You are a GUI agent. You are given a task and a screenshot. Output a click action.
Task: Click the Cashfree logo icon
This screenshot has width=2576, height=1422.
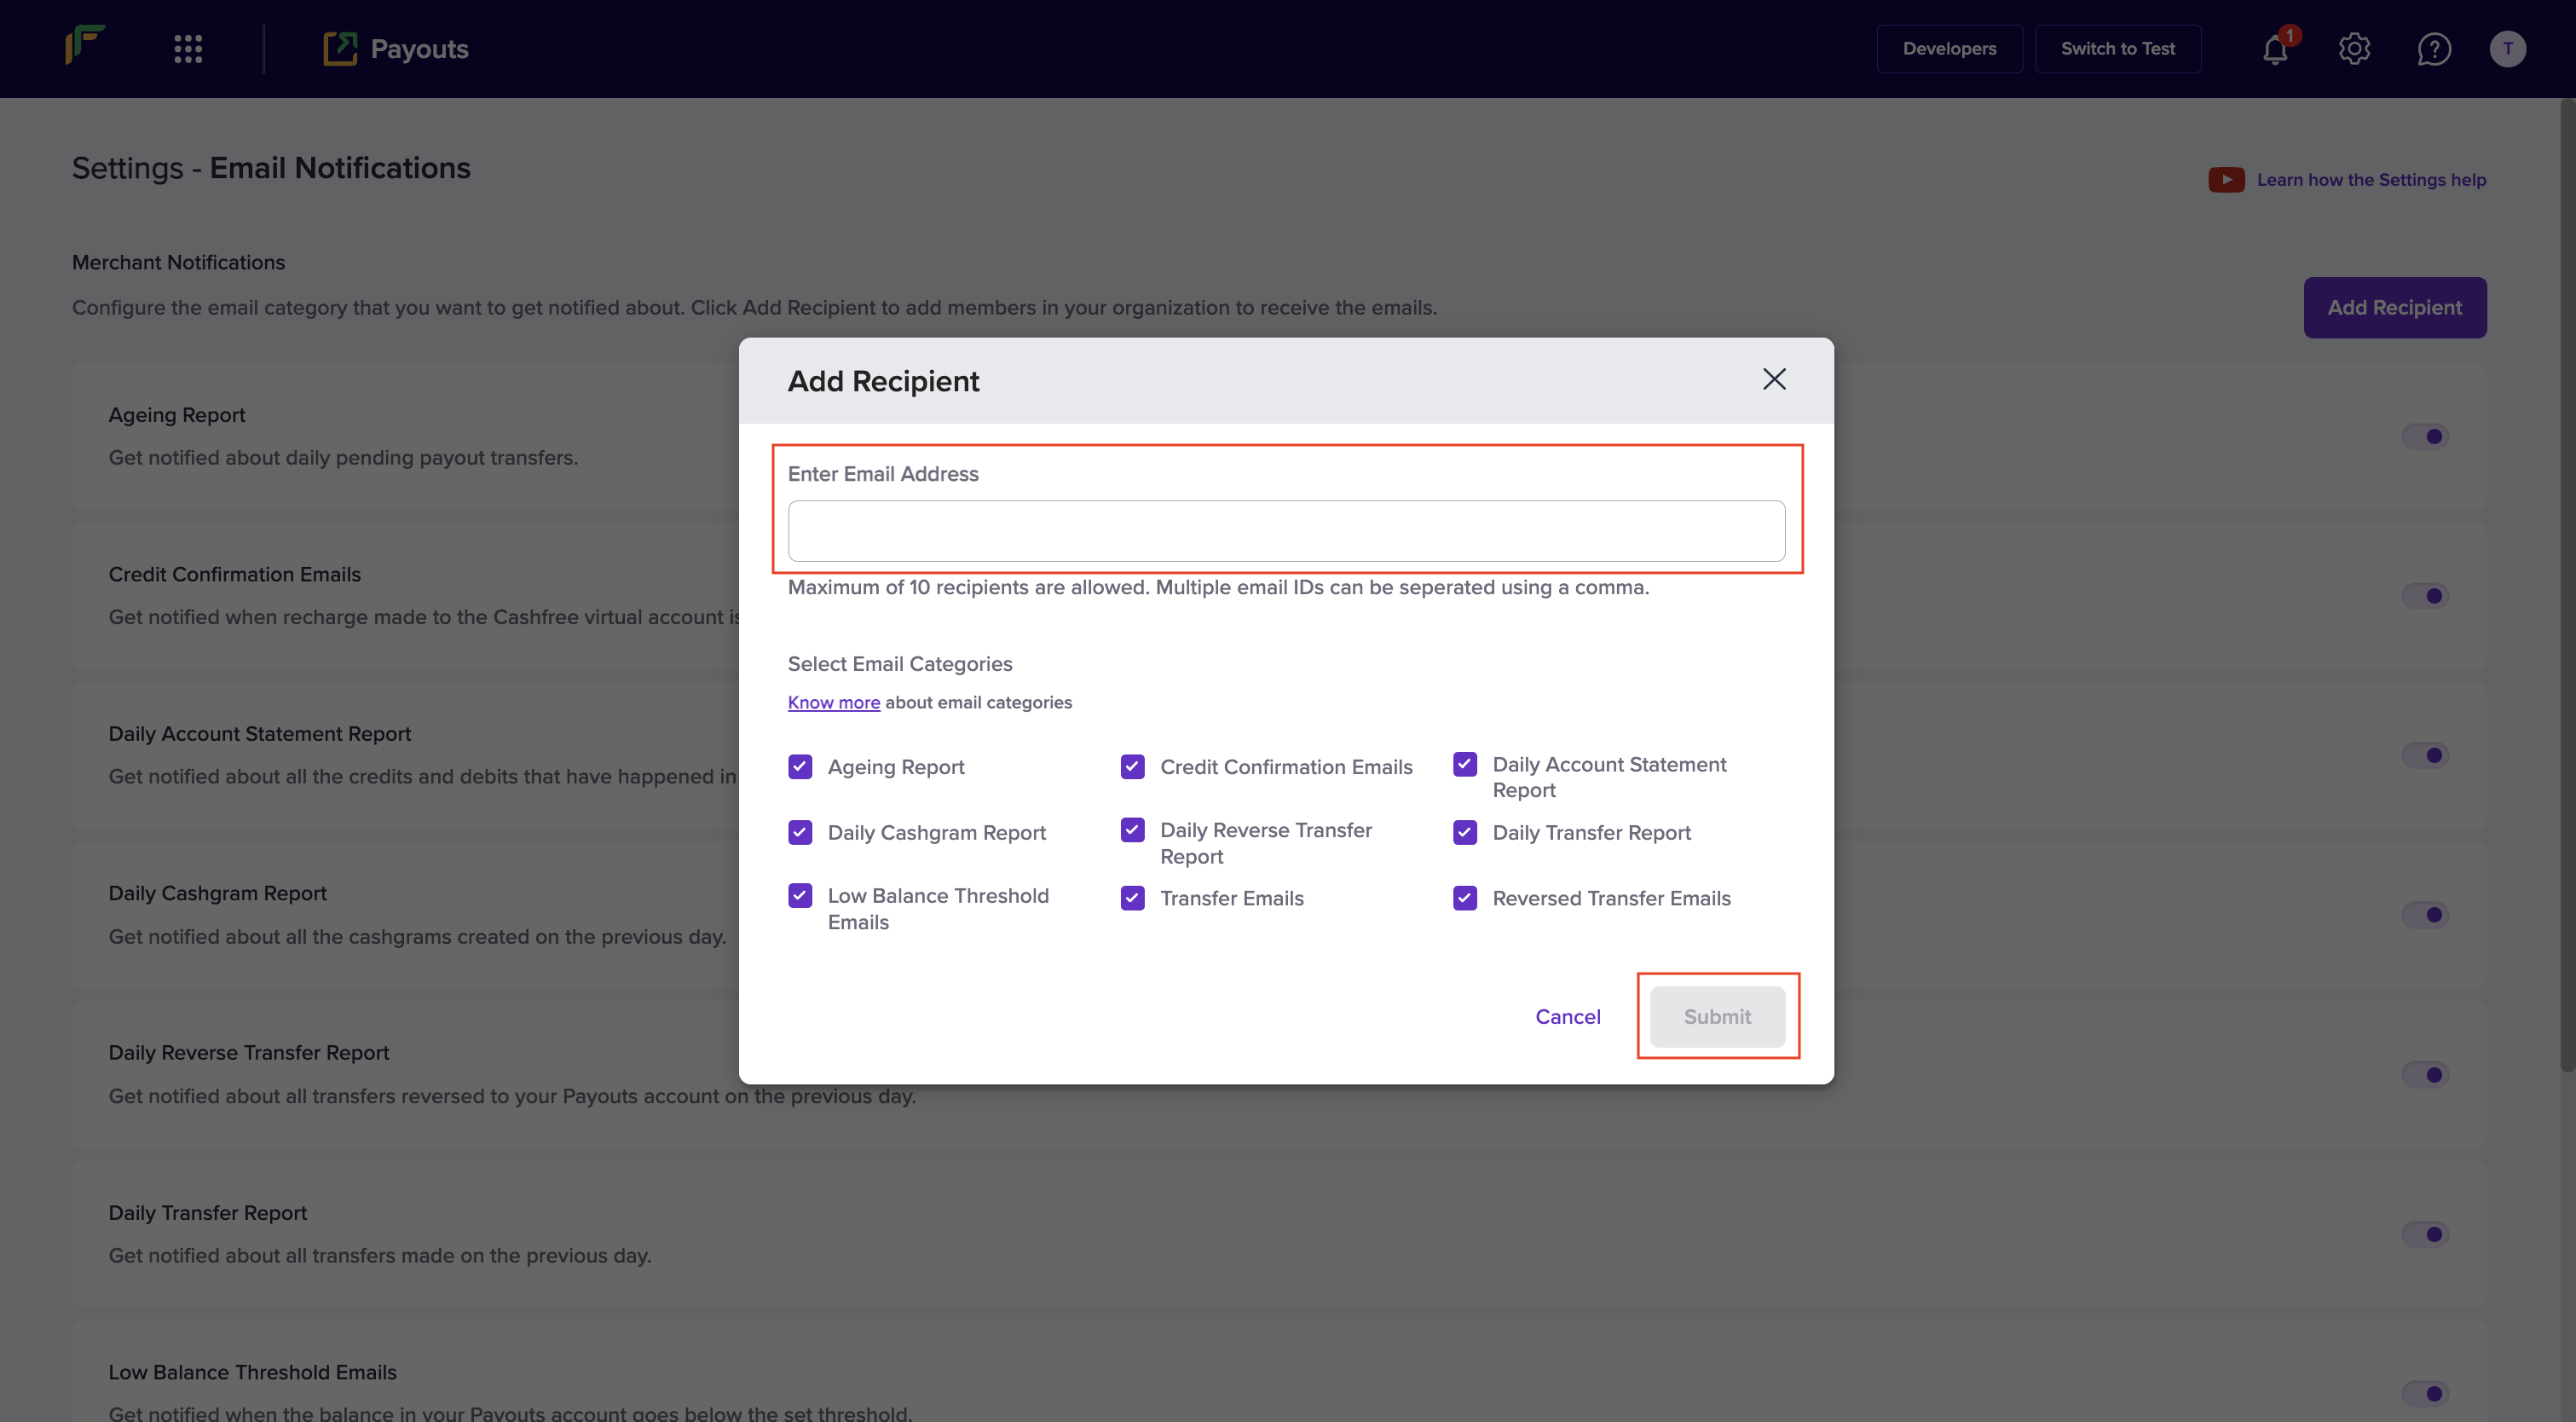click(x=85, y=46)
